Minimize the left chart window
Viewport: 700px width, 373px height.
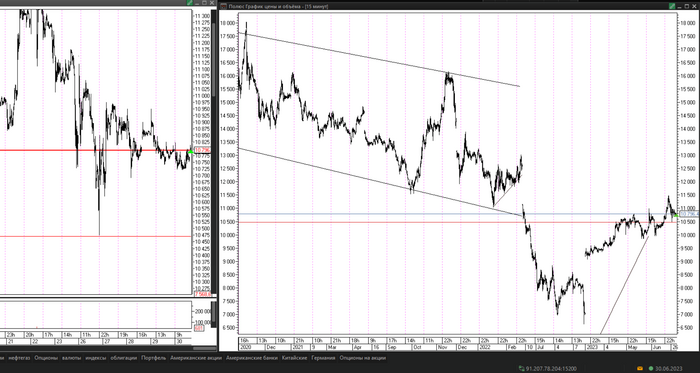(197, 3)
